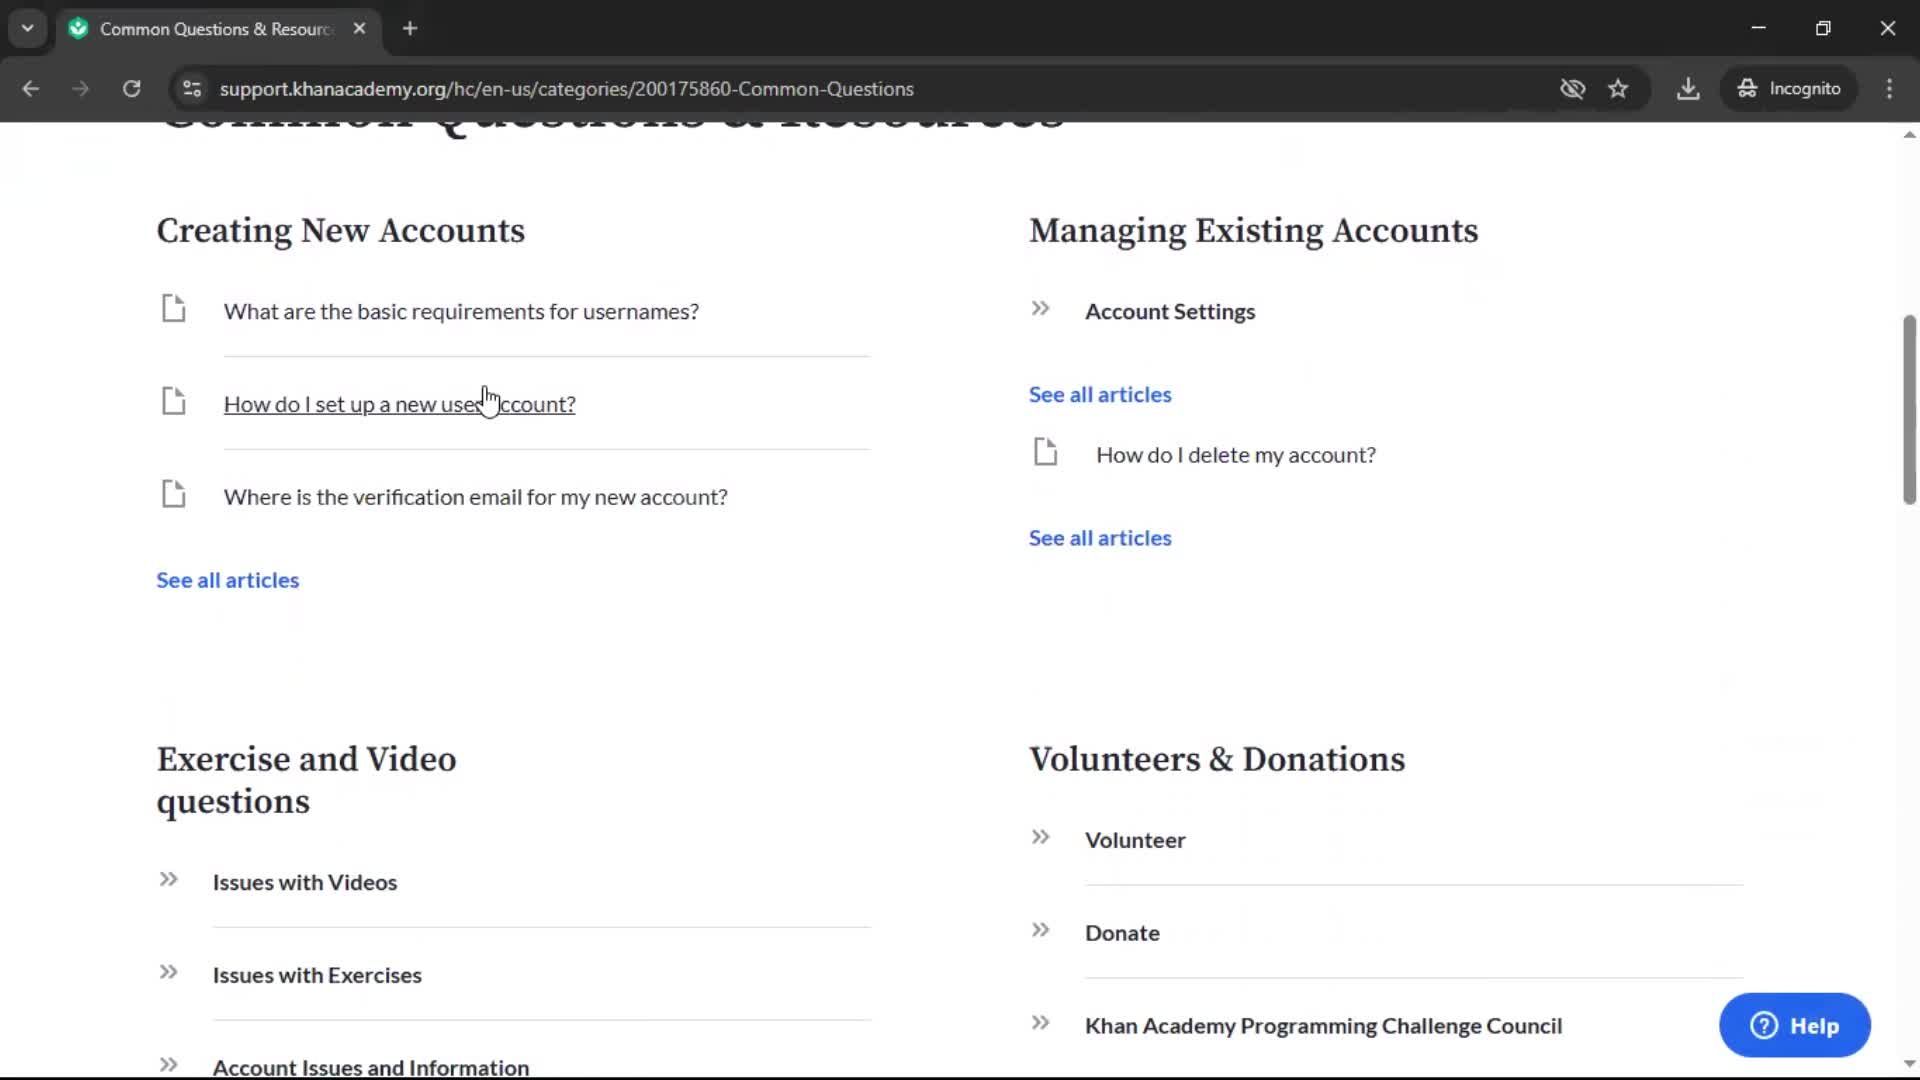Click document icon beside verification email article
Screen dimensions: 1920x1080
point(174,495)
